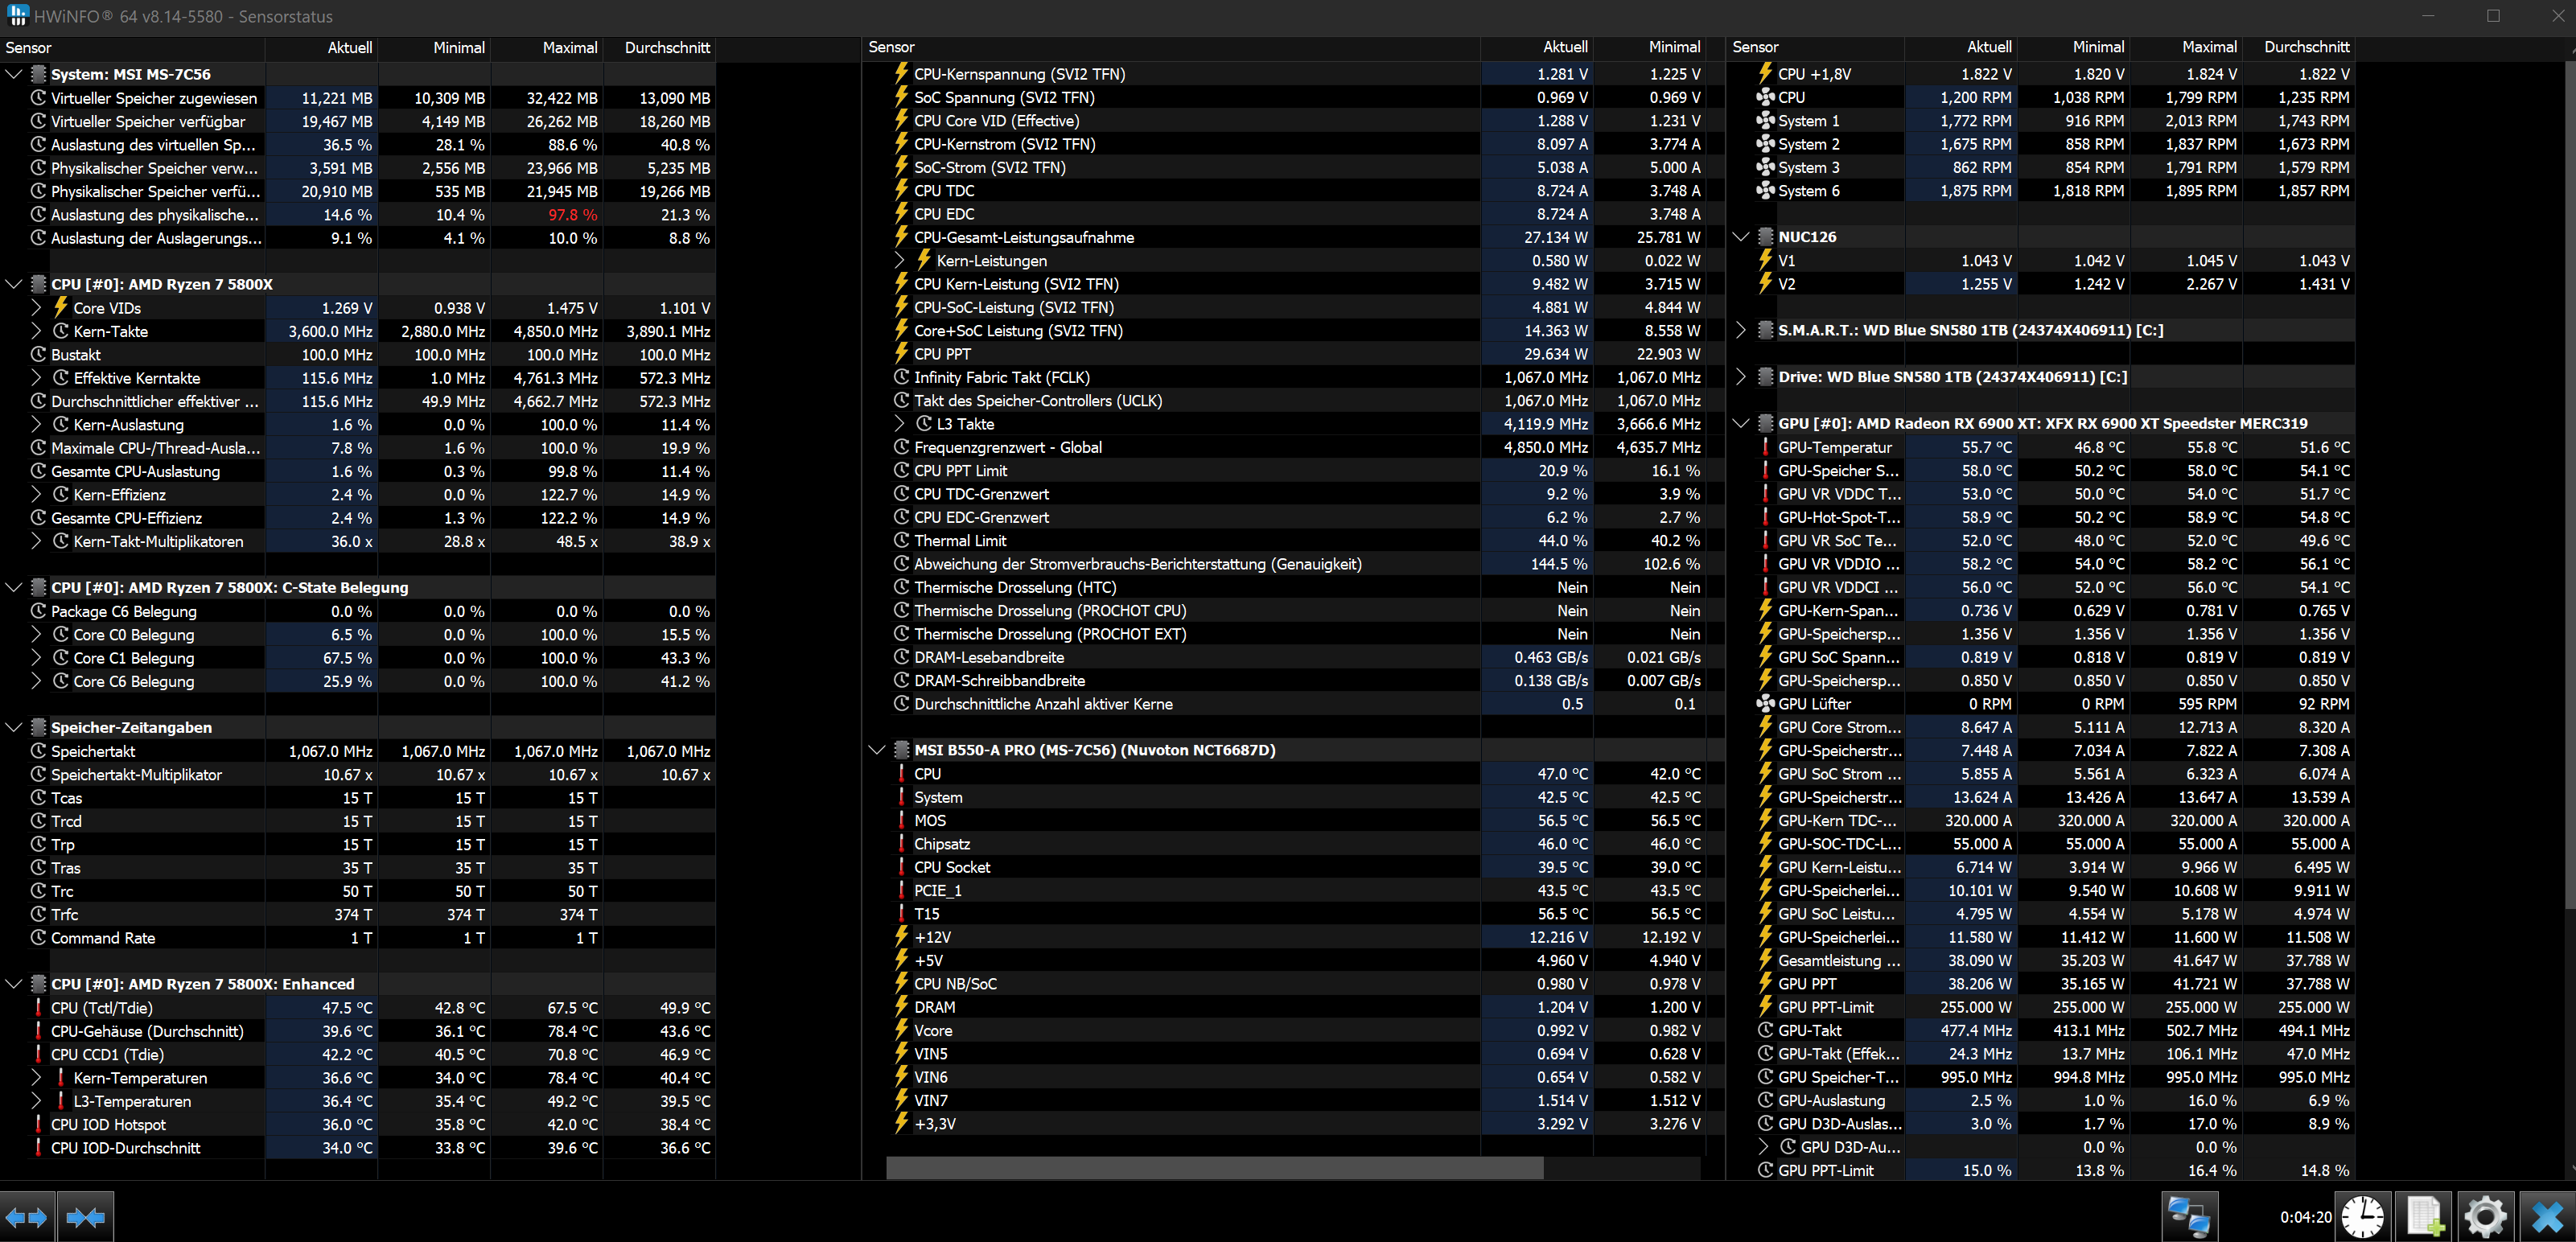The image size is (2576, 1242).
Task: Select the CPU (Tctl/Tdie) temperature row
Action: (x=150, y=1008)
